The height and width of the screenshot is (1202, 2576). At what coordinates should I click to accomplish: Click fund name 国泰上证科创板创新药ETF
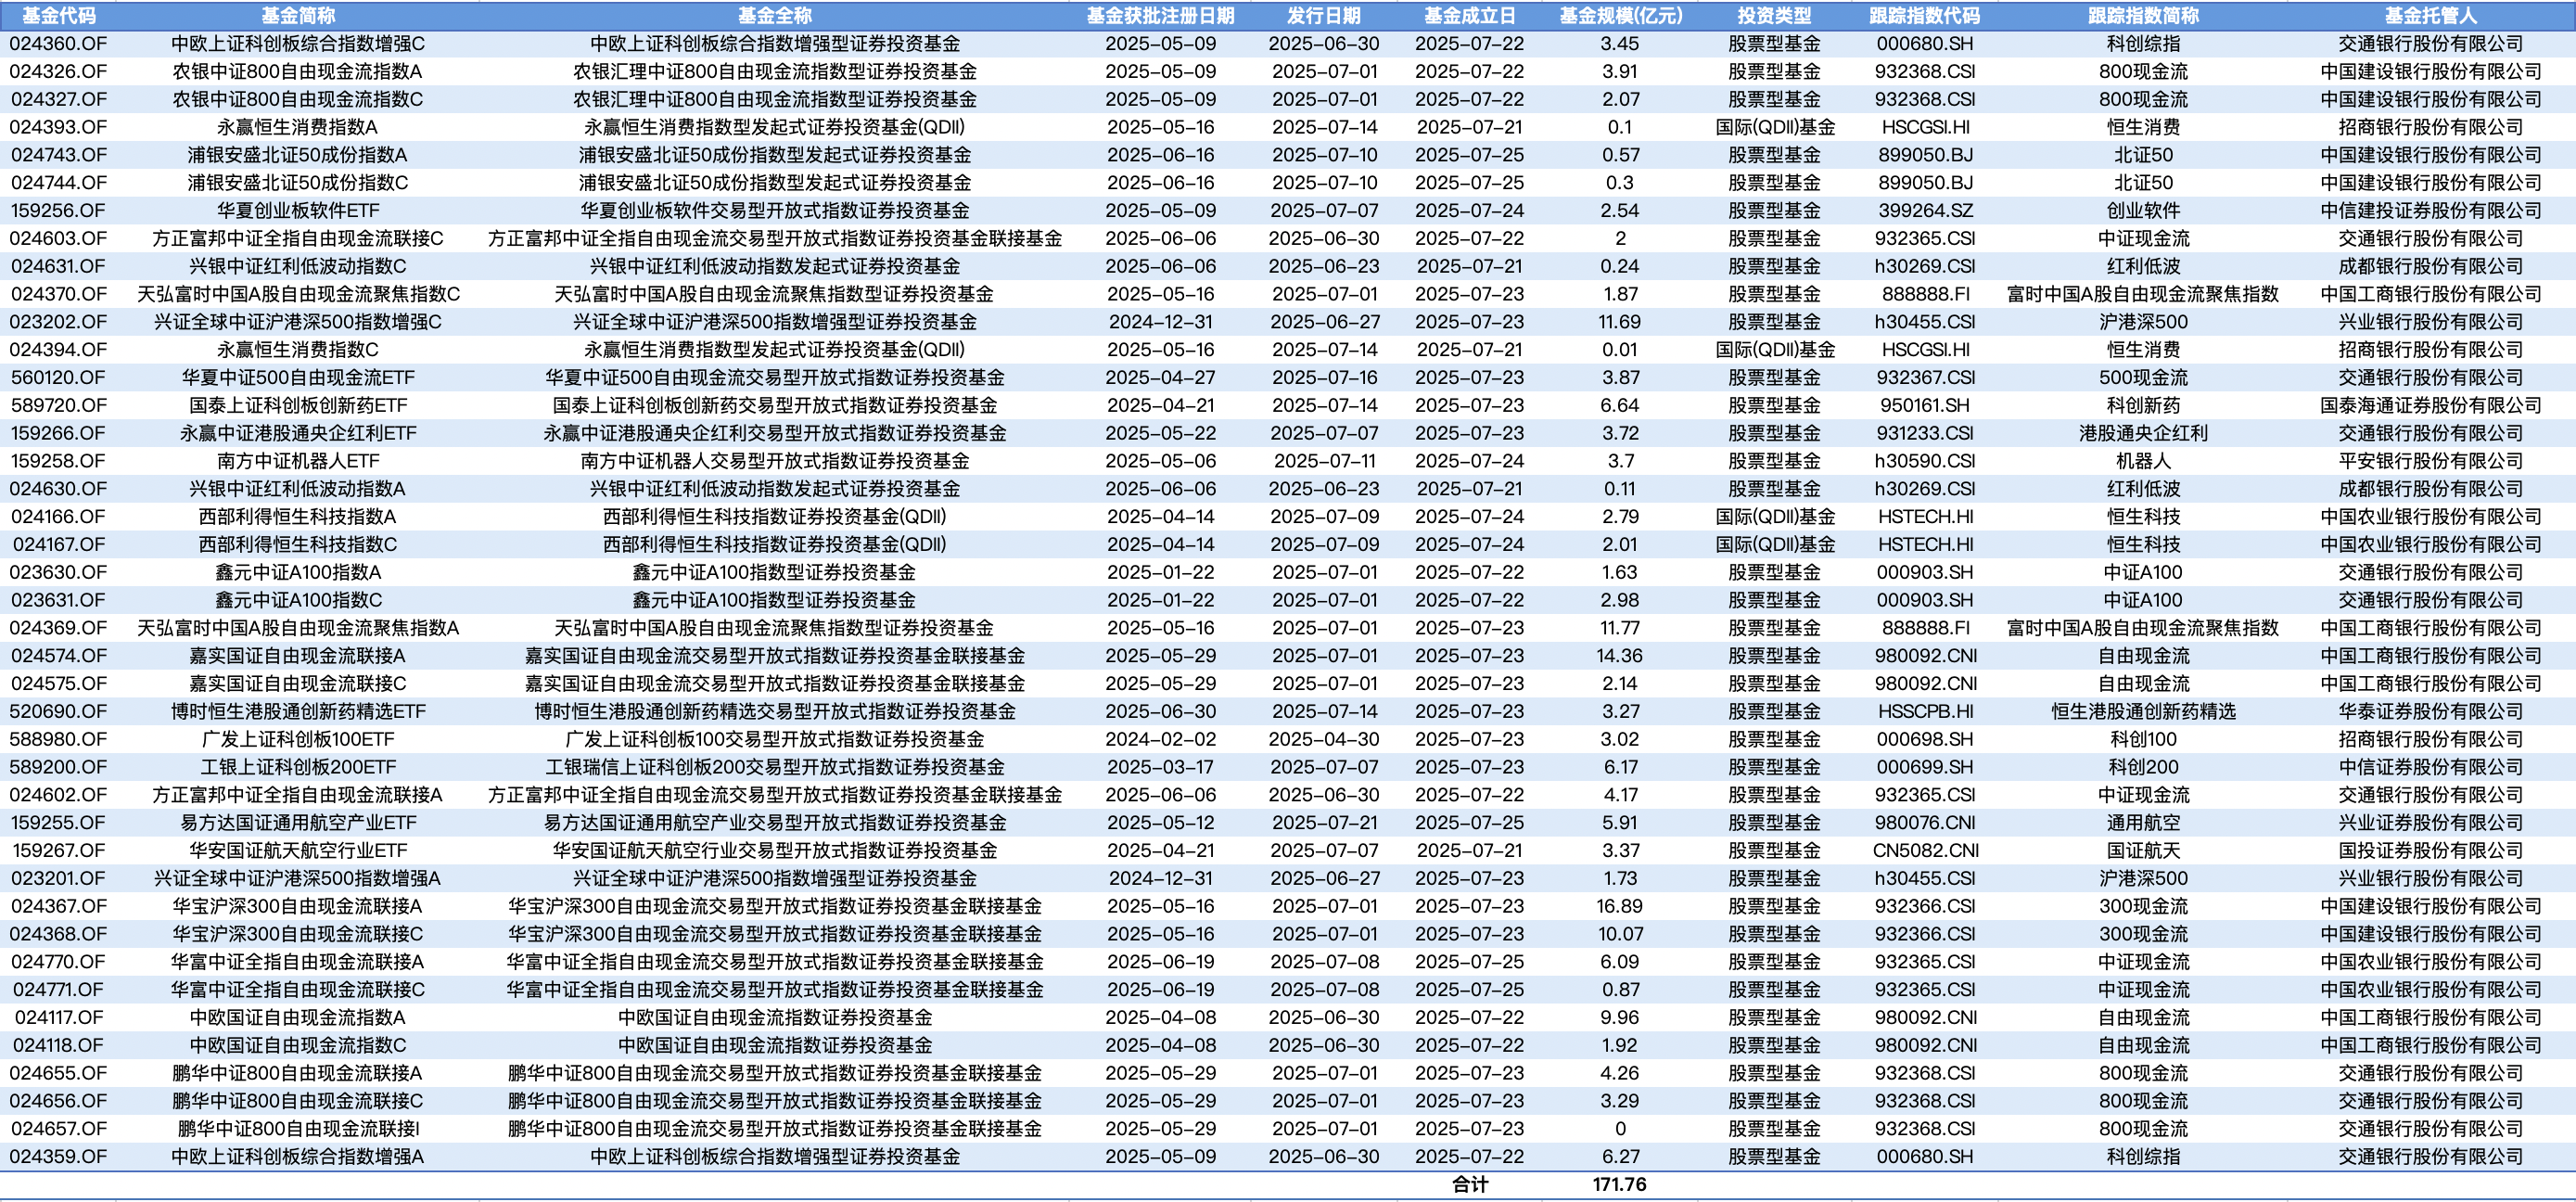[298, 405]
